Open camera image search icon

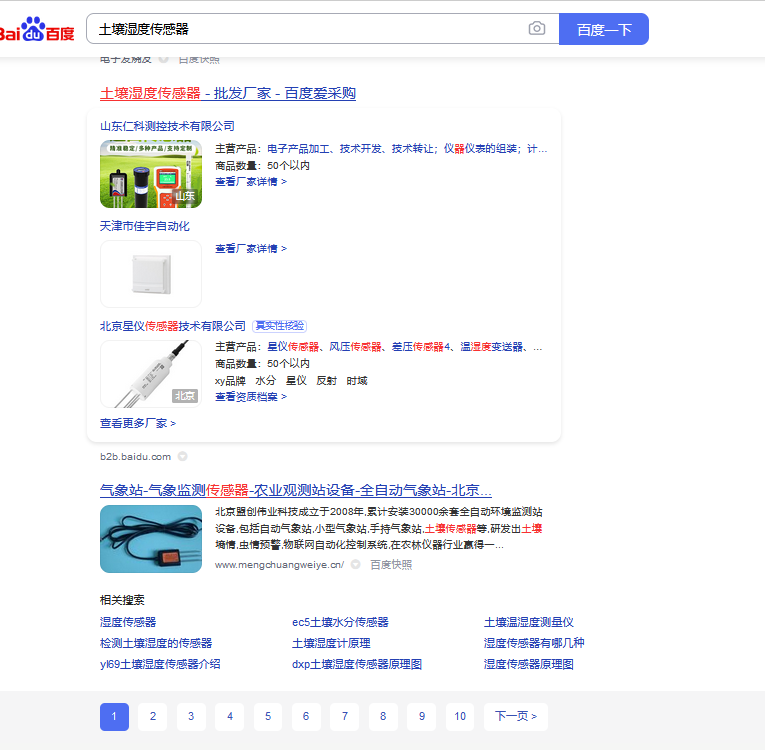(537, 28)
